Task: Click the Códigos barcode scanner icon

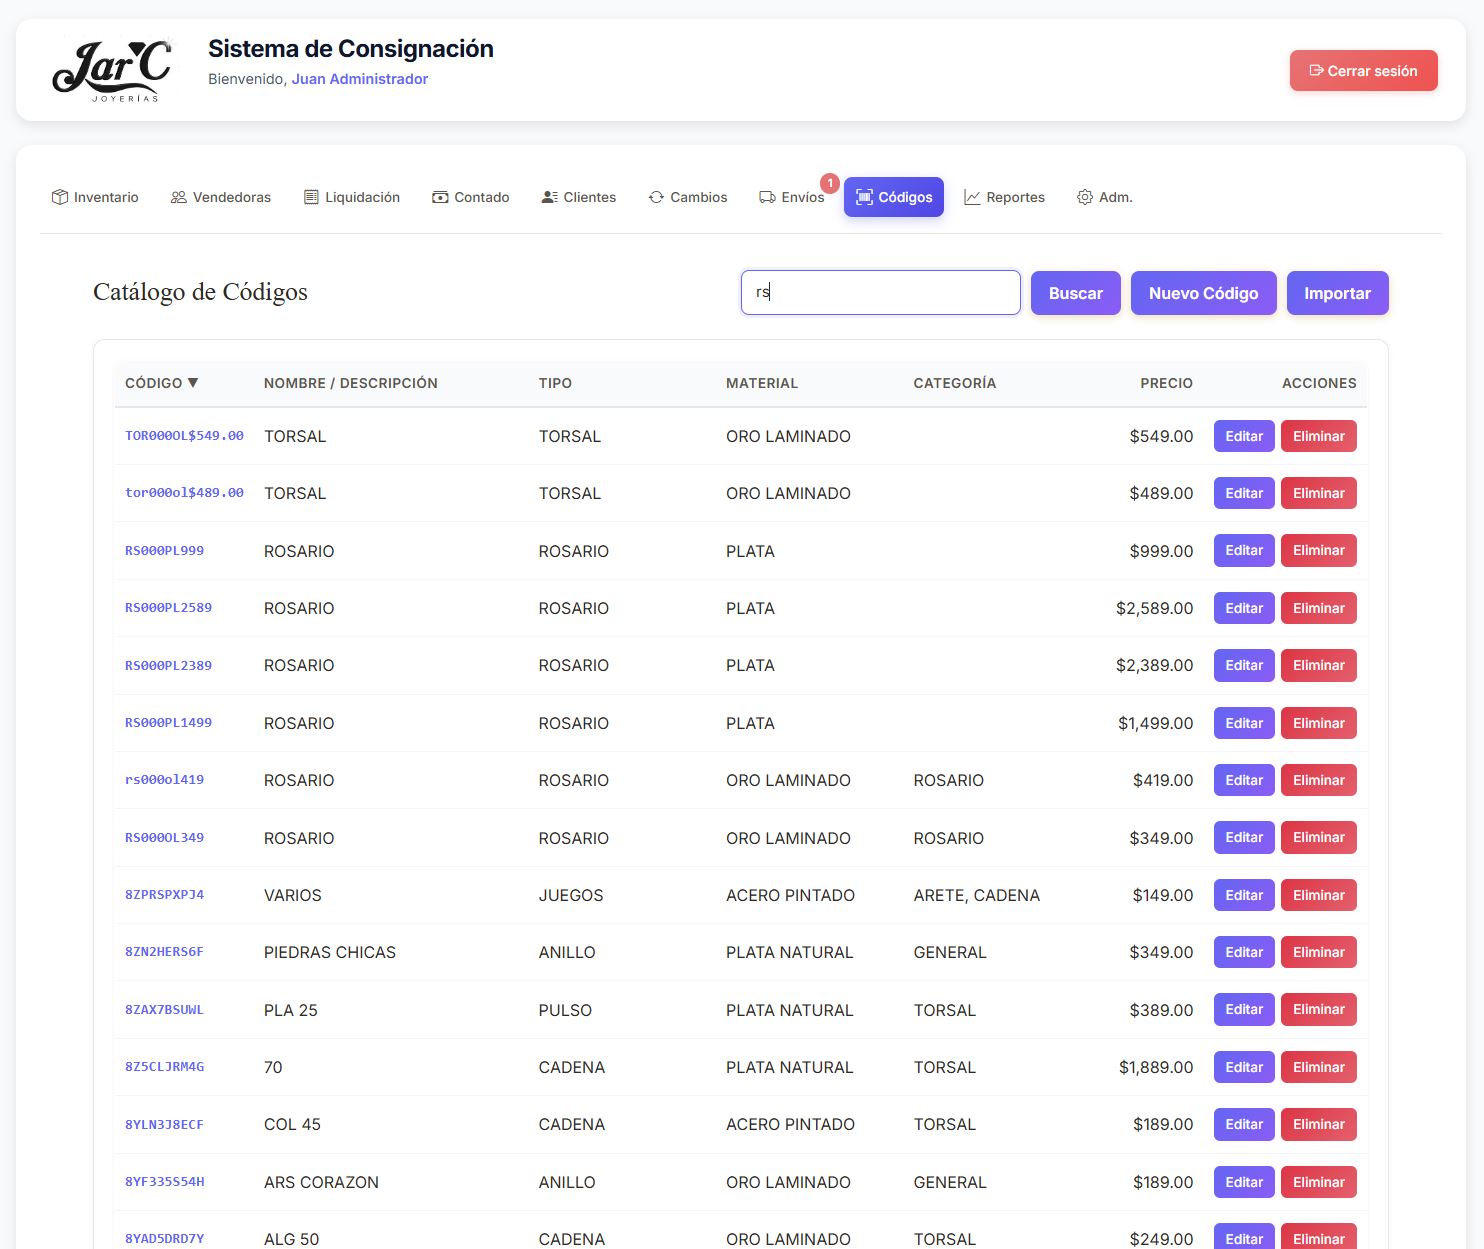Action: tap(864, 197)
